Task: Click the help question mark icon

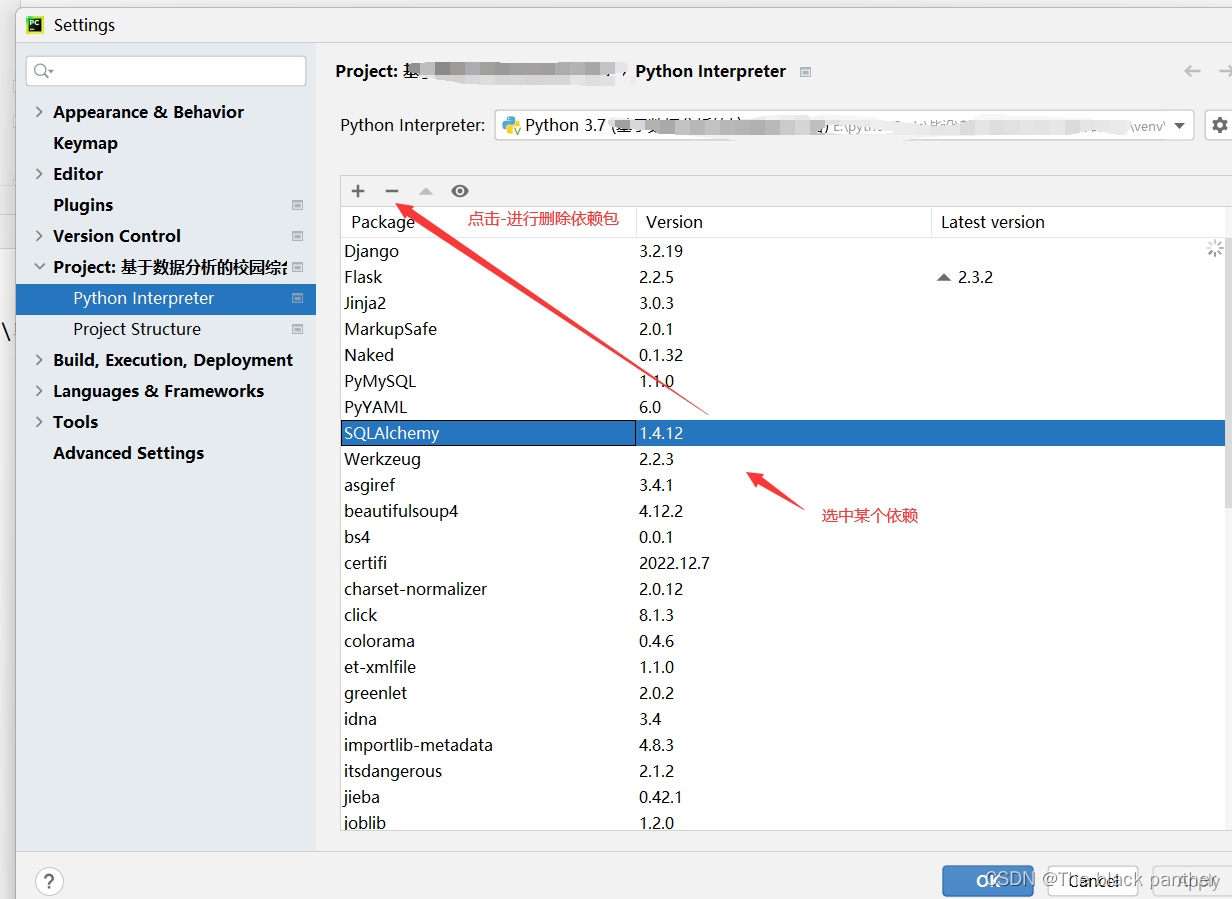Action: click(x=49, y=881)
